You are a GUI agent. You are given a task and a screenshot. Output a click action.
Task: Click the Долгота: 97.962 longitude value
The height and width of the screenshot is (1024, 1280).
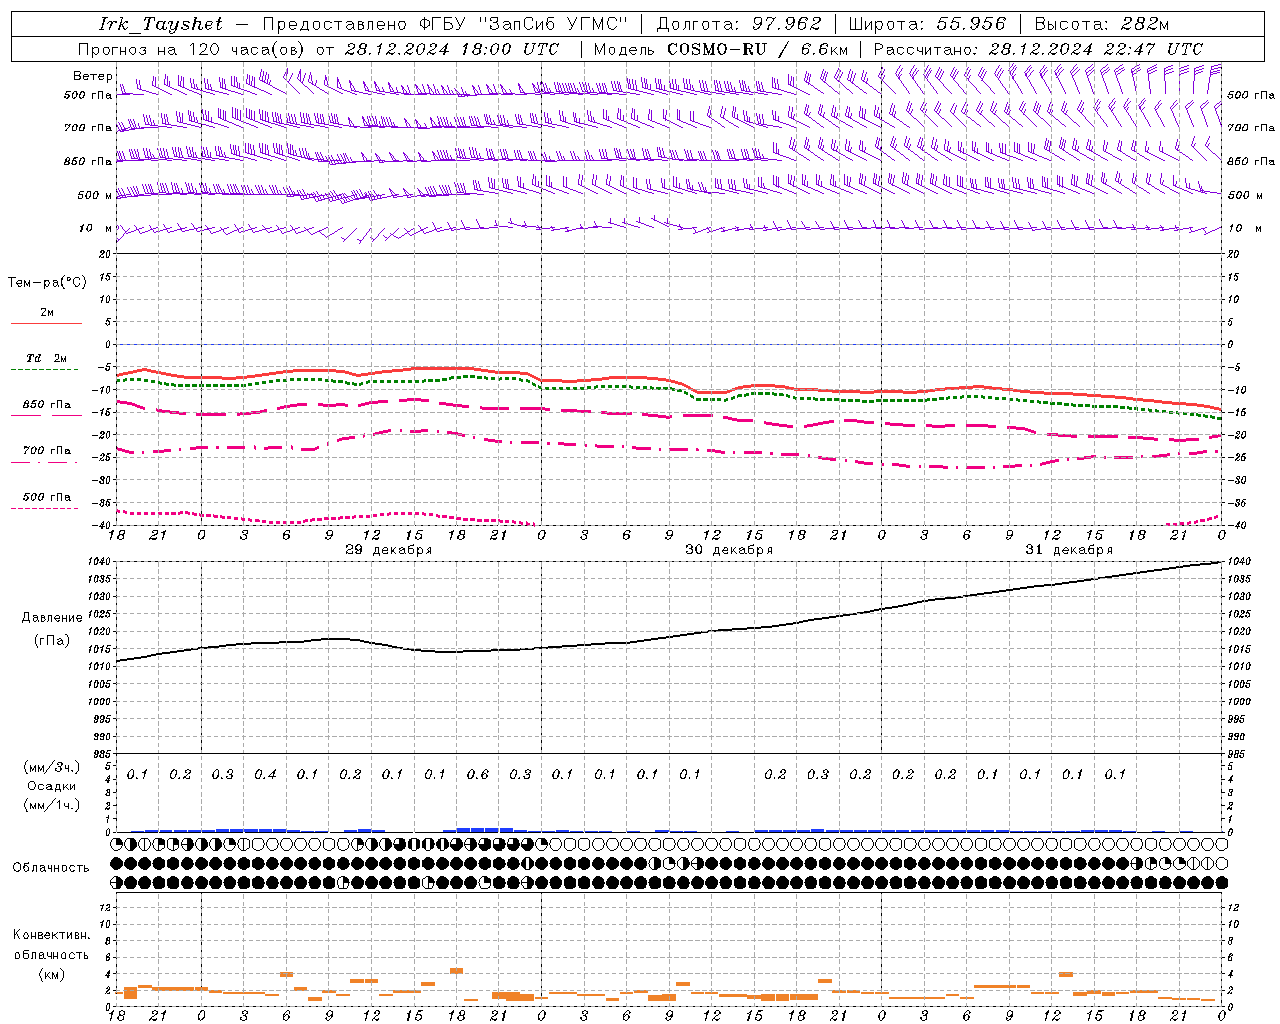click(739, 24)
